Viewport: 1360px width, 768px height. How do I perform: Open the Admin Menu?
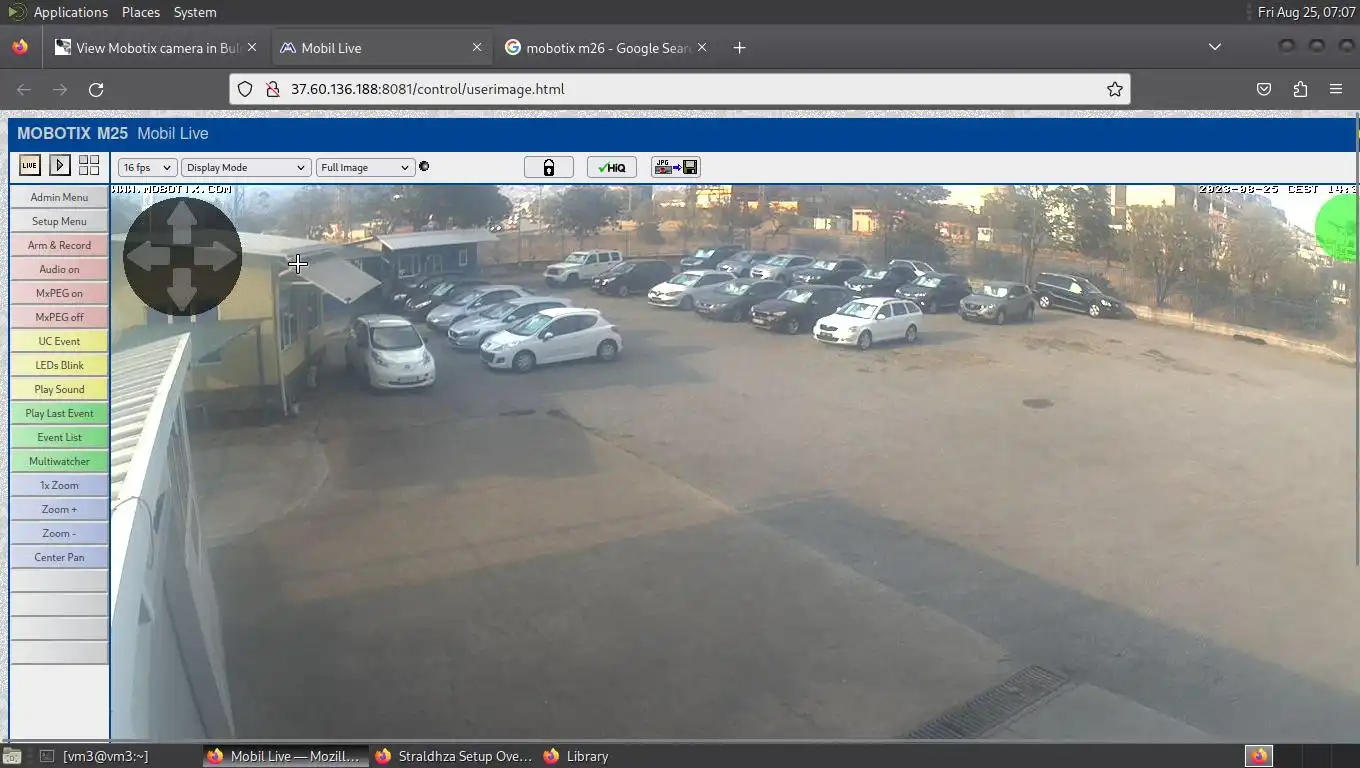pyautogui.click(x=59, y=197)
